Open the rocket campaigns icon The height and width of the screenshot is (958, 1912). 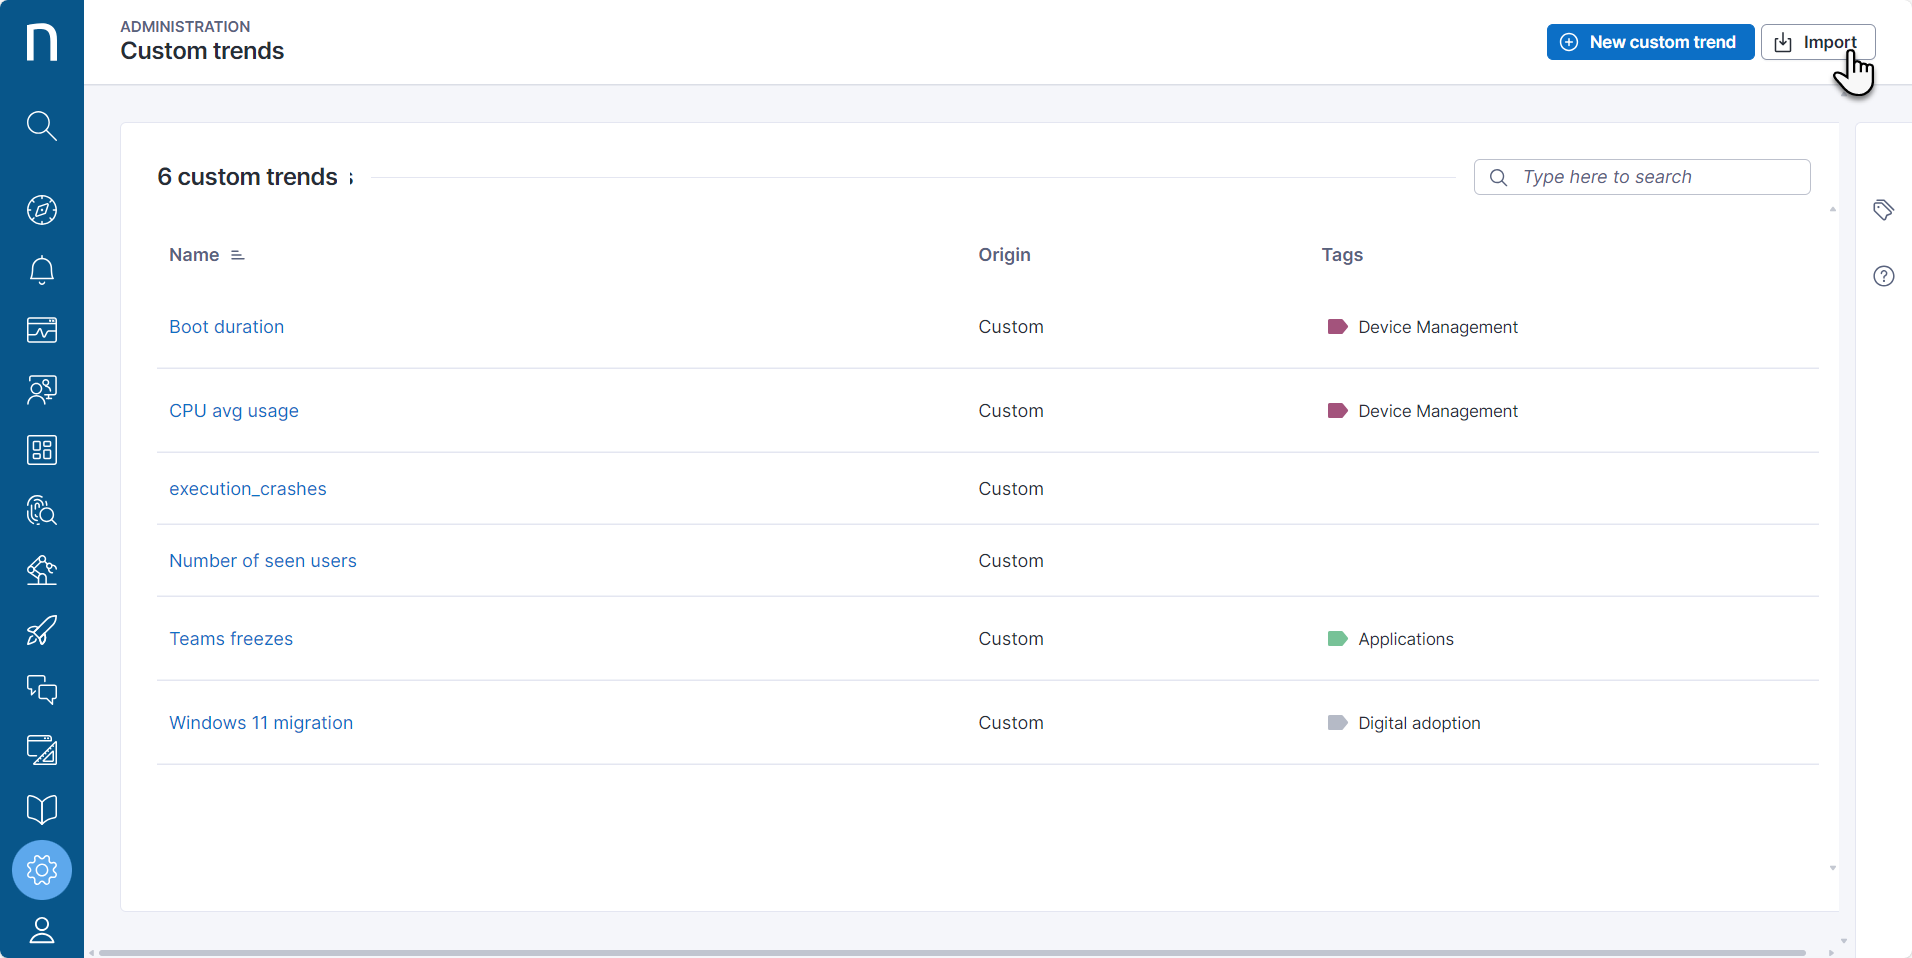click(x=41, y=630)
